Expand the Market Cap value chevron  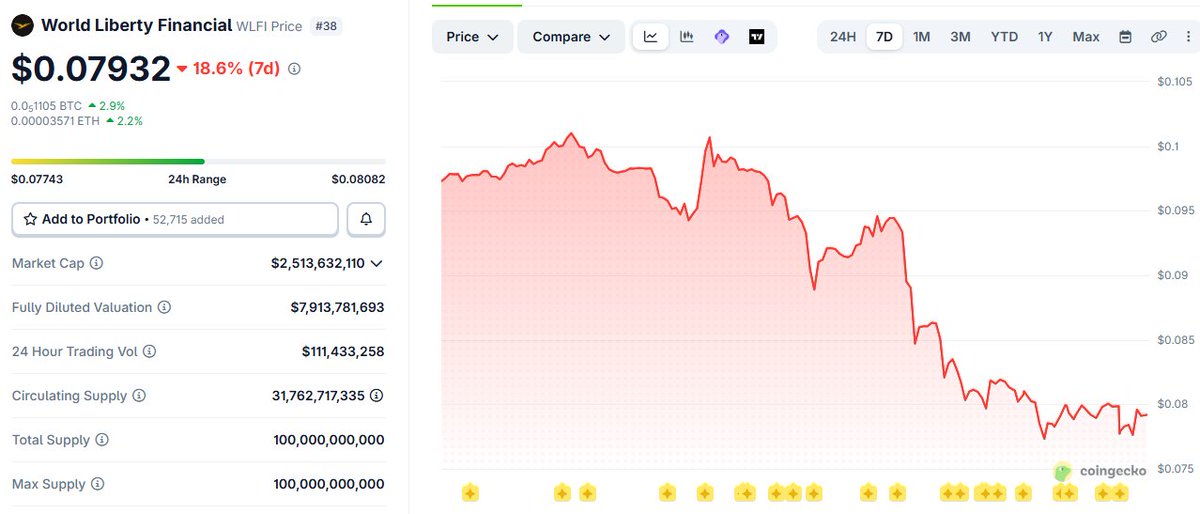(377, 263)
